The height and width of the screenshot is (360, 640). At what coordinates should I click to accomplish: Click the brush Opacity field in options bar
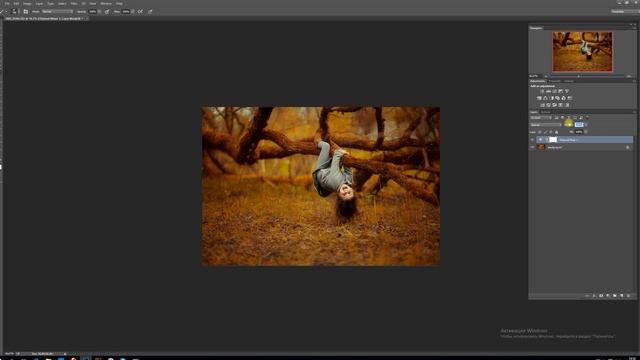tap(92, 11)
